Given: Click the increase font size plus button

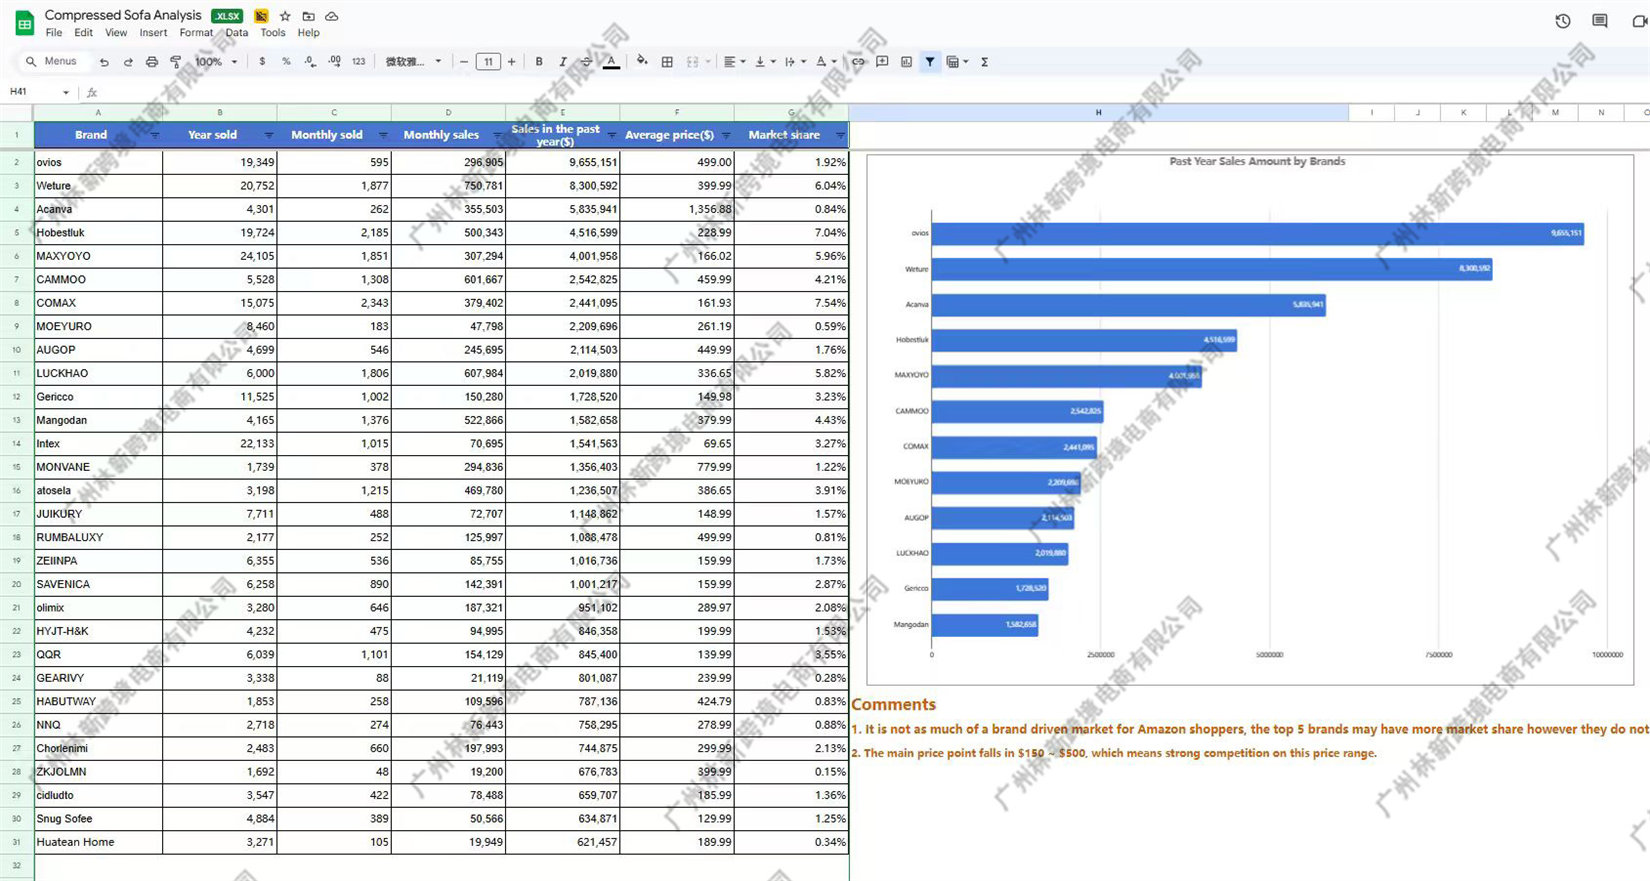Looking at the screenshot, I should tap(512, 62).
